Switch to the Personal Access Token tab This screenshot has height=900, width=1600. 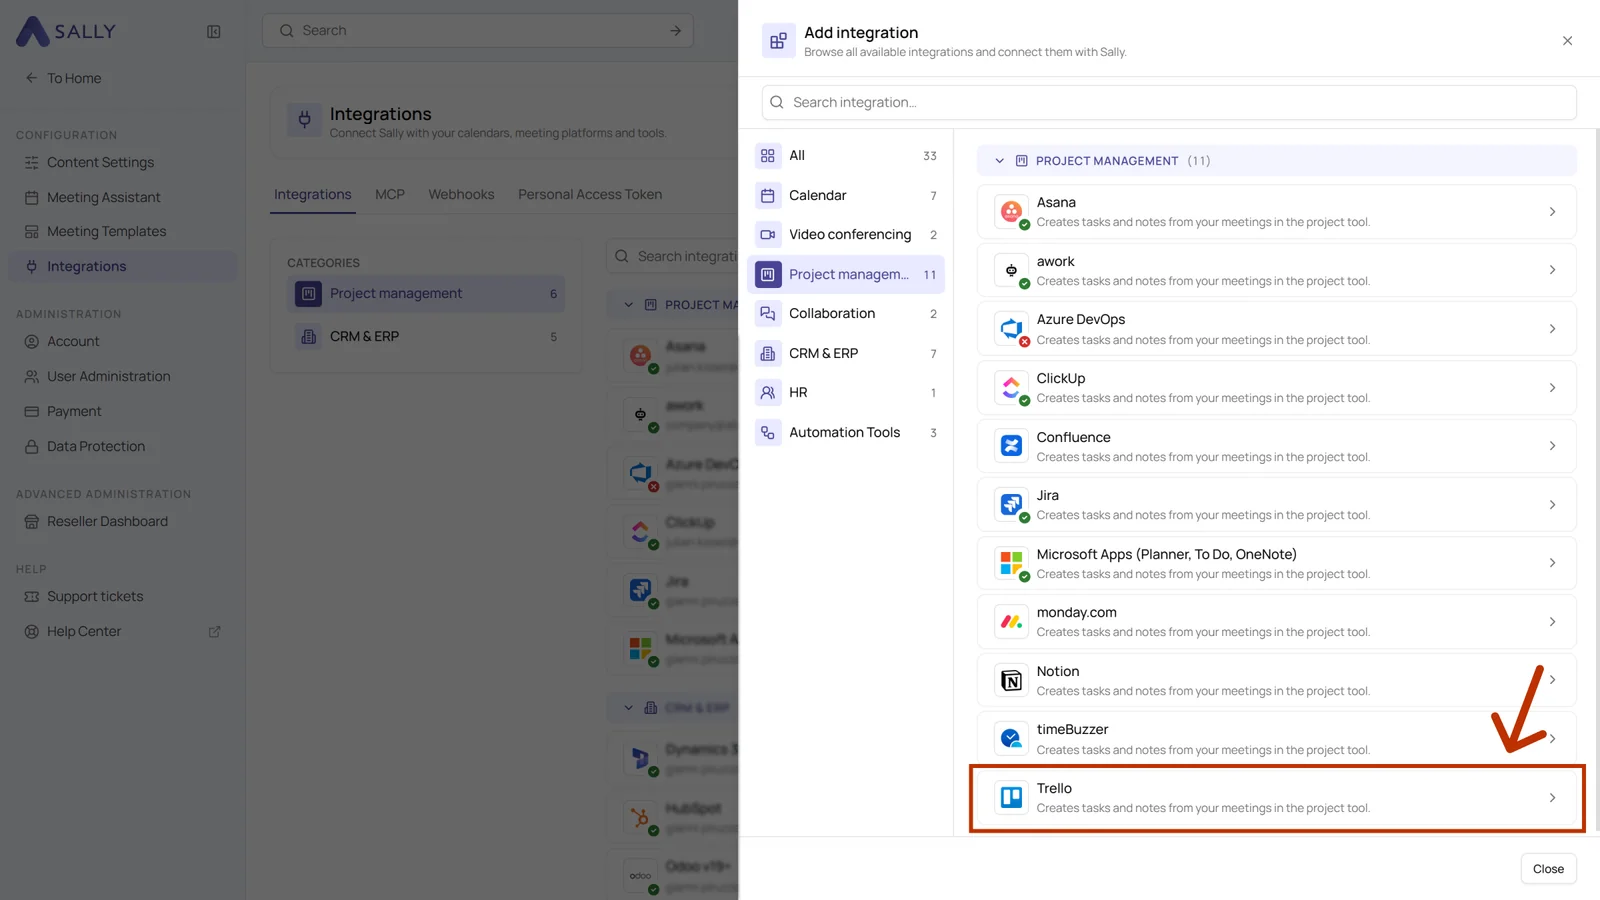point(590,194)
